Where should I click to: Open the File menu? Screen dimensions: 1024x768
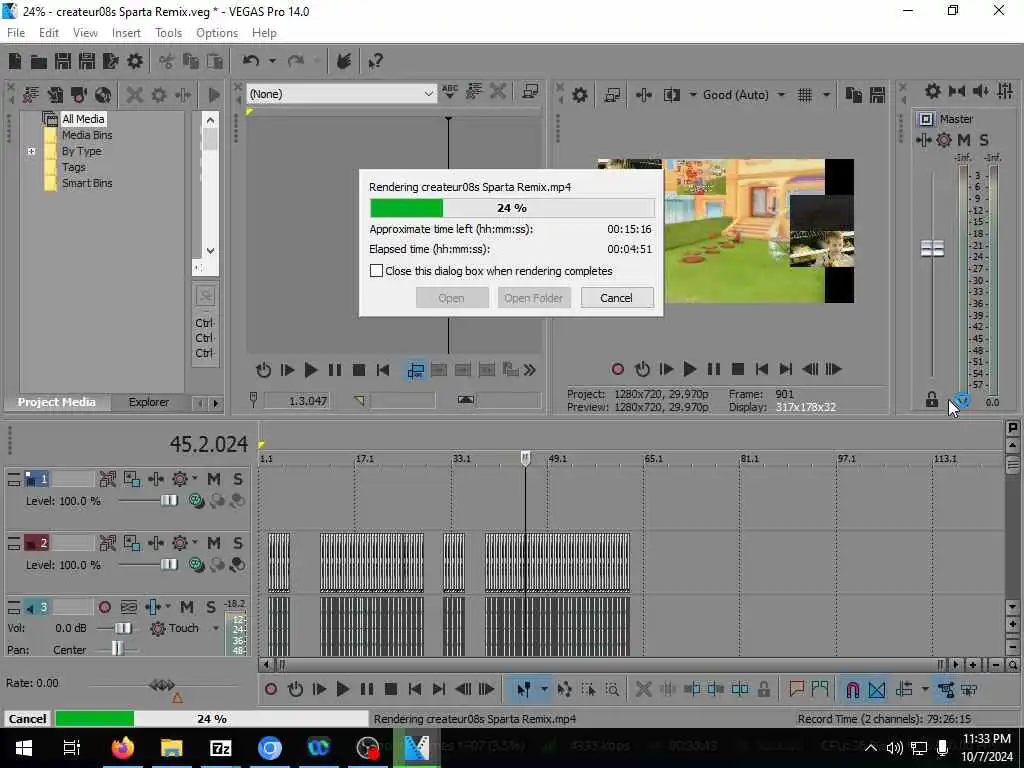click(16, 33)
